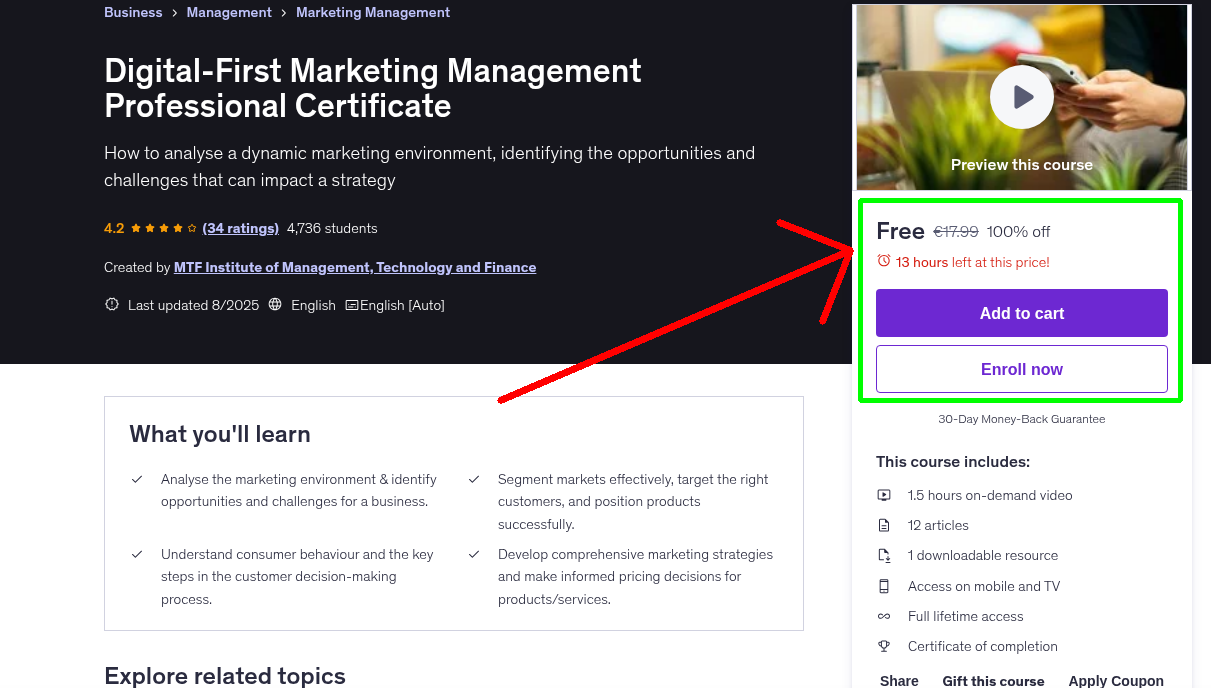Select Apply Coupon
1211x688 pixels.
pos(1116,680)
